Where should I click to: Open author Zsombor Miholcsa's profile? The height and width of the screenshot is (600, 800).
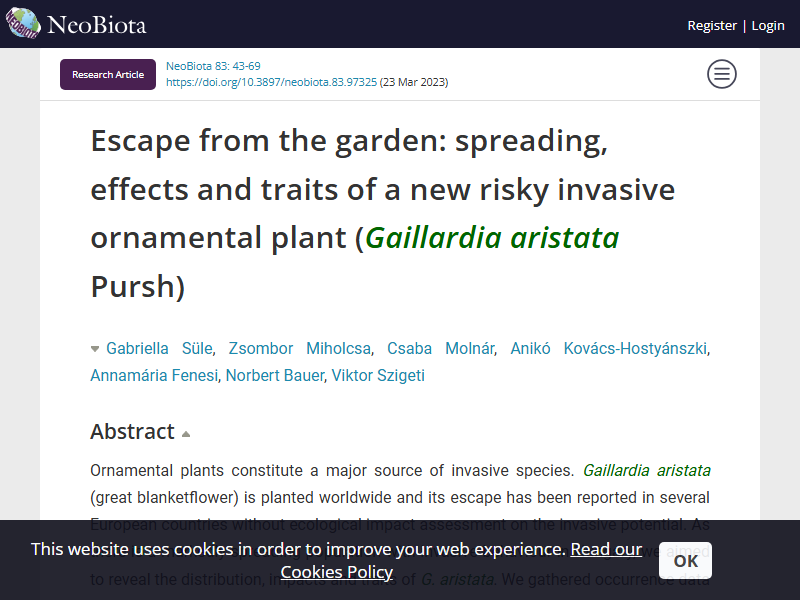[299, 348]
